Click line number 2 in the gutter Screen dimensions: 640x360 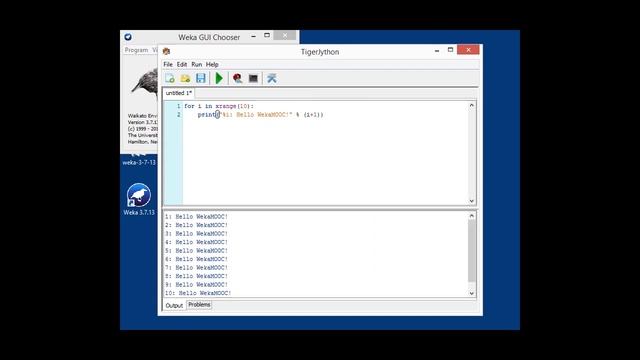[x=178, y=115]
